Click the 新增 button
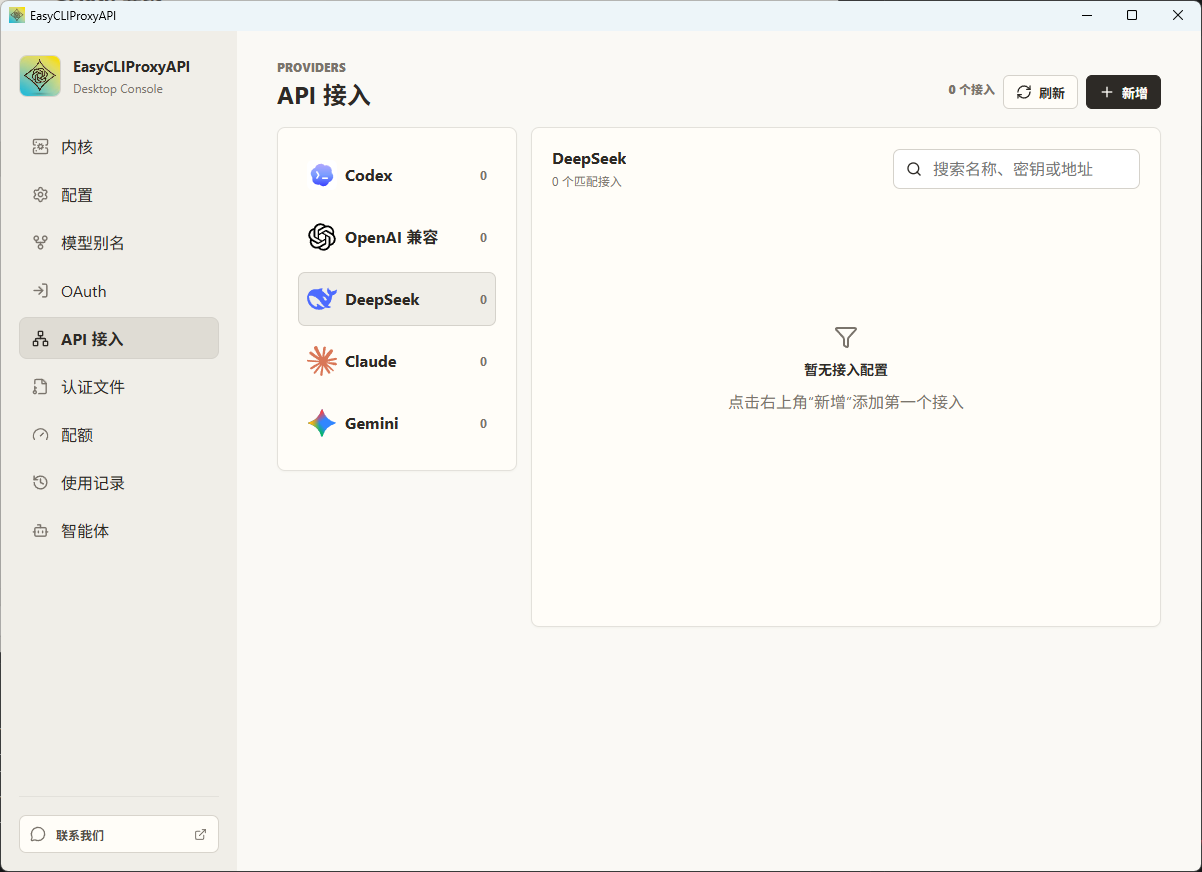This screenshot has height=872, width=1202. click(1123, 92)
